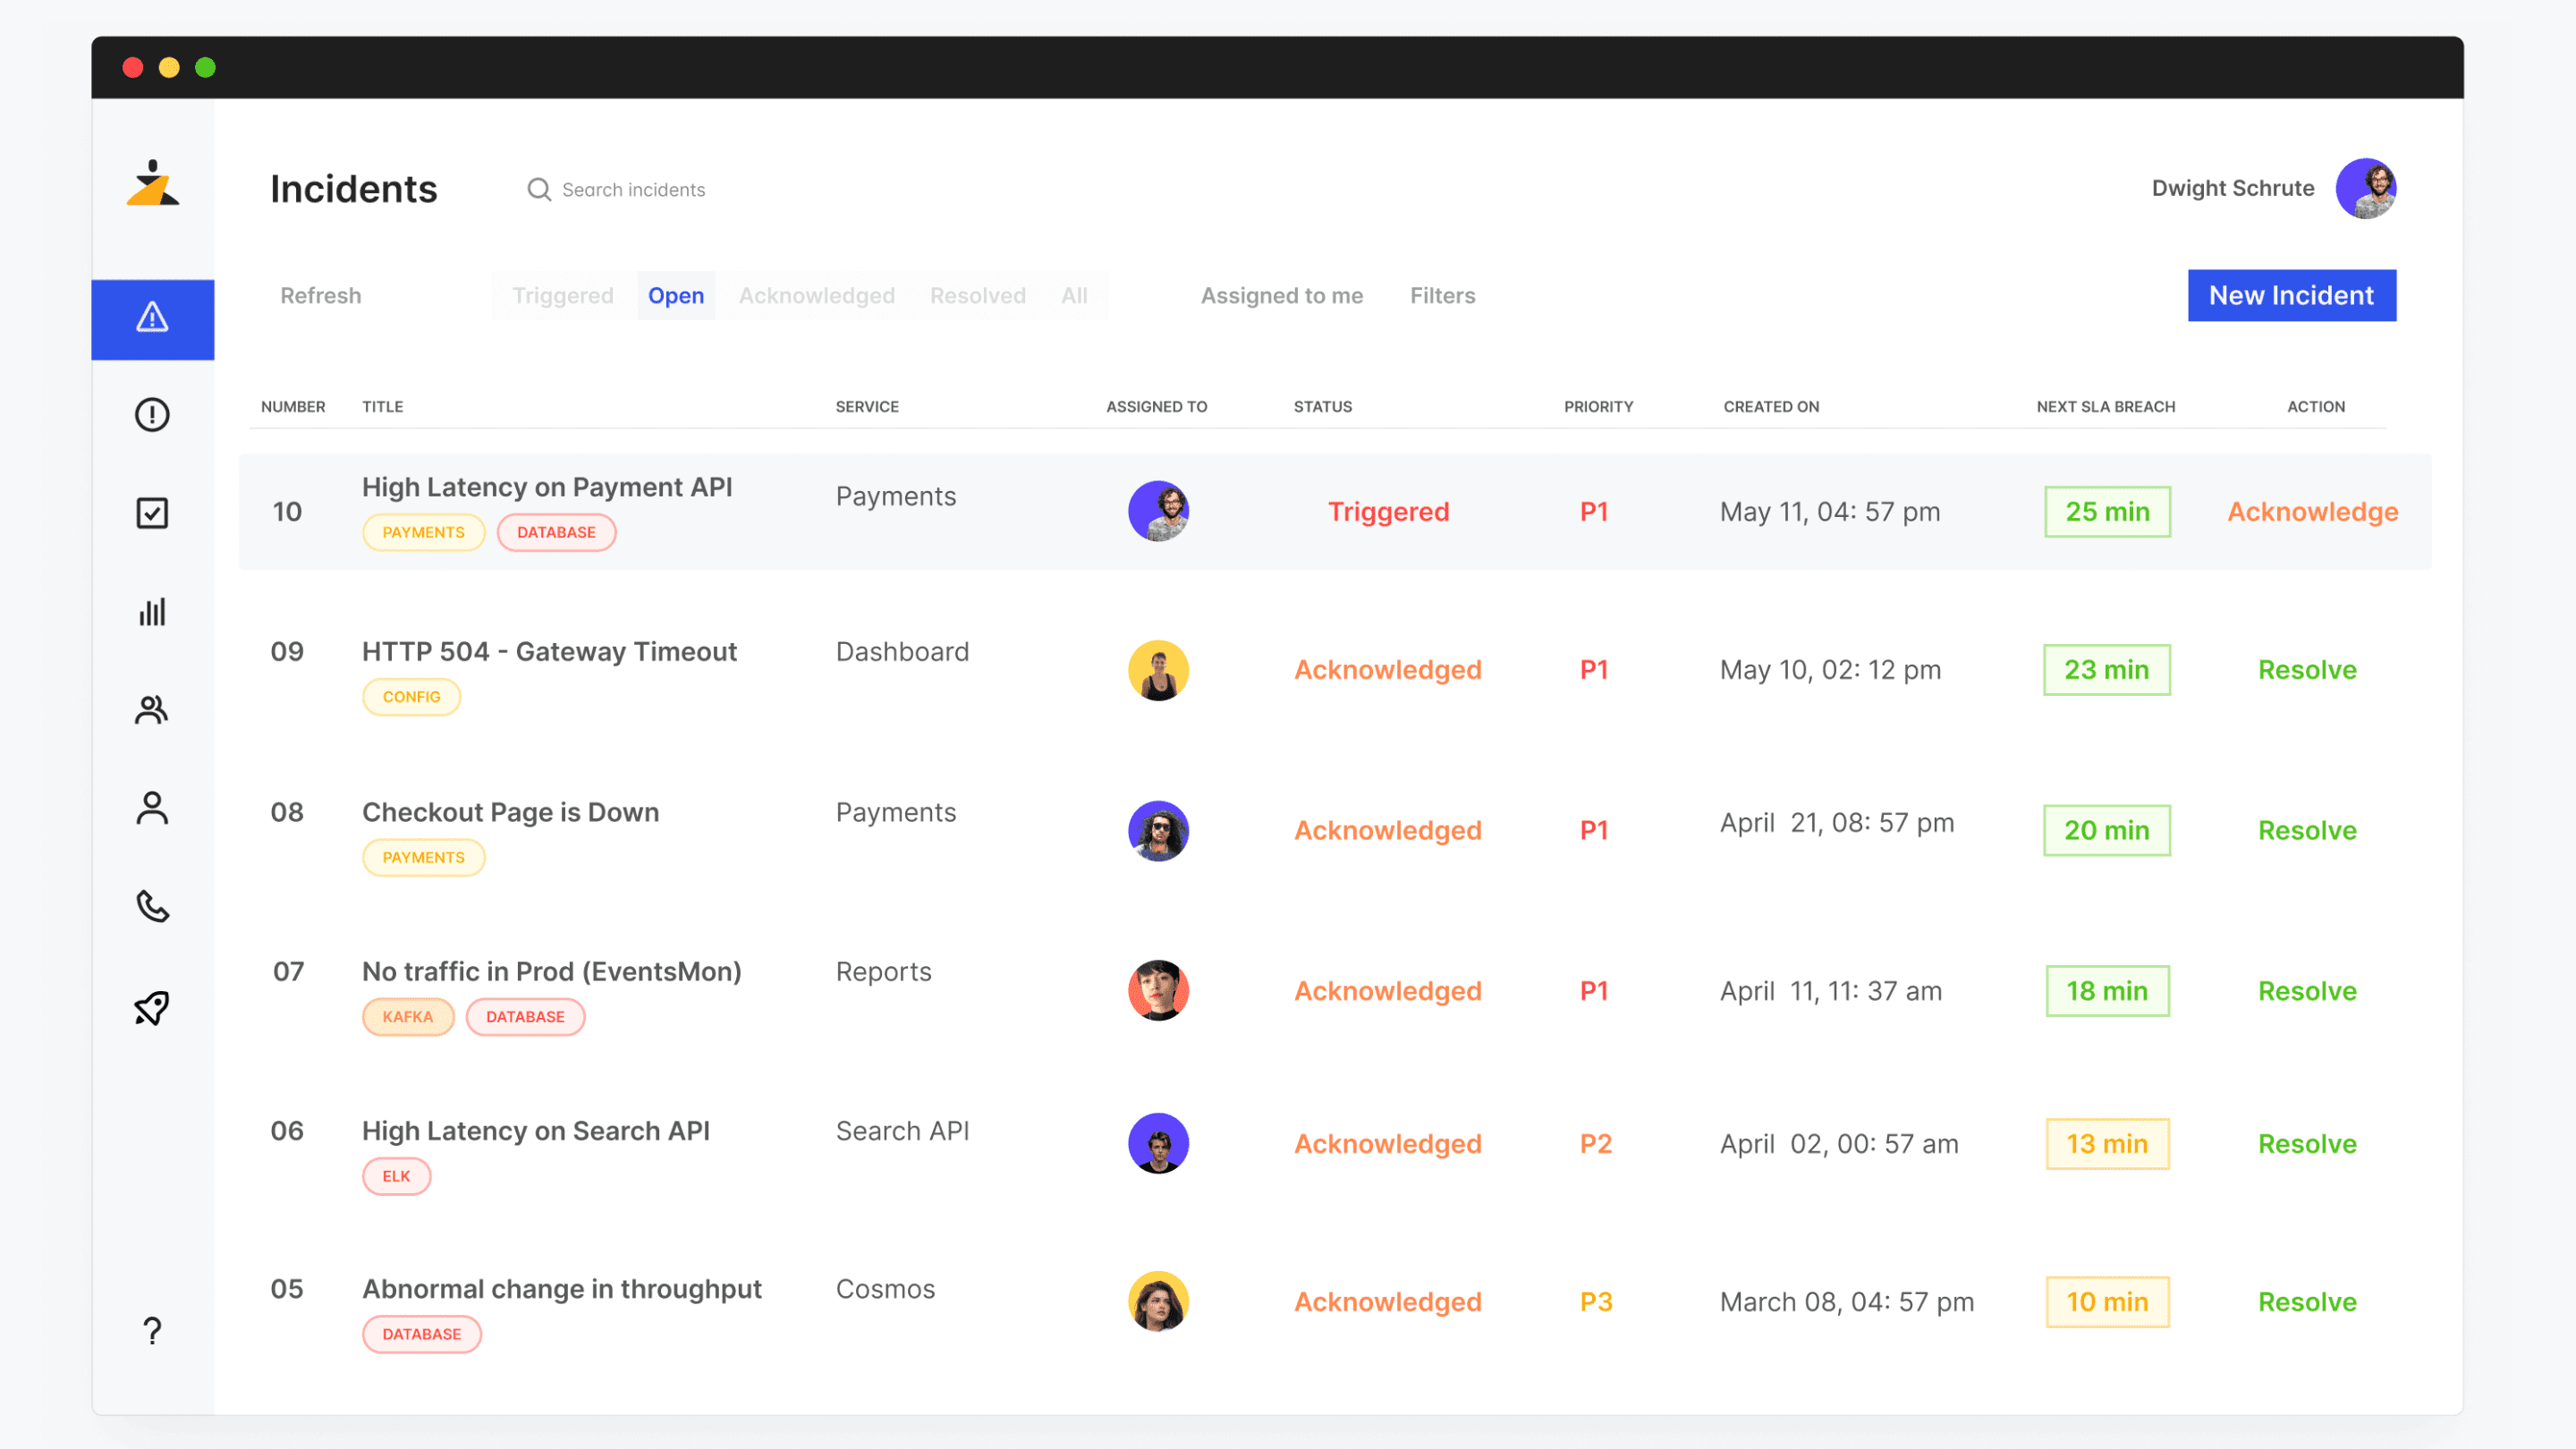Click the search magnifier icon
The width and height of the screenshot is (2576, 1449).
[x=539, y=189]
